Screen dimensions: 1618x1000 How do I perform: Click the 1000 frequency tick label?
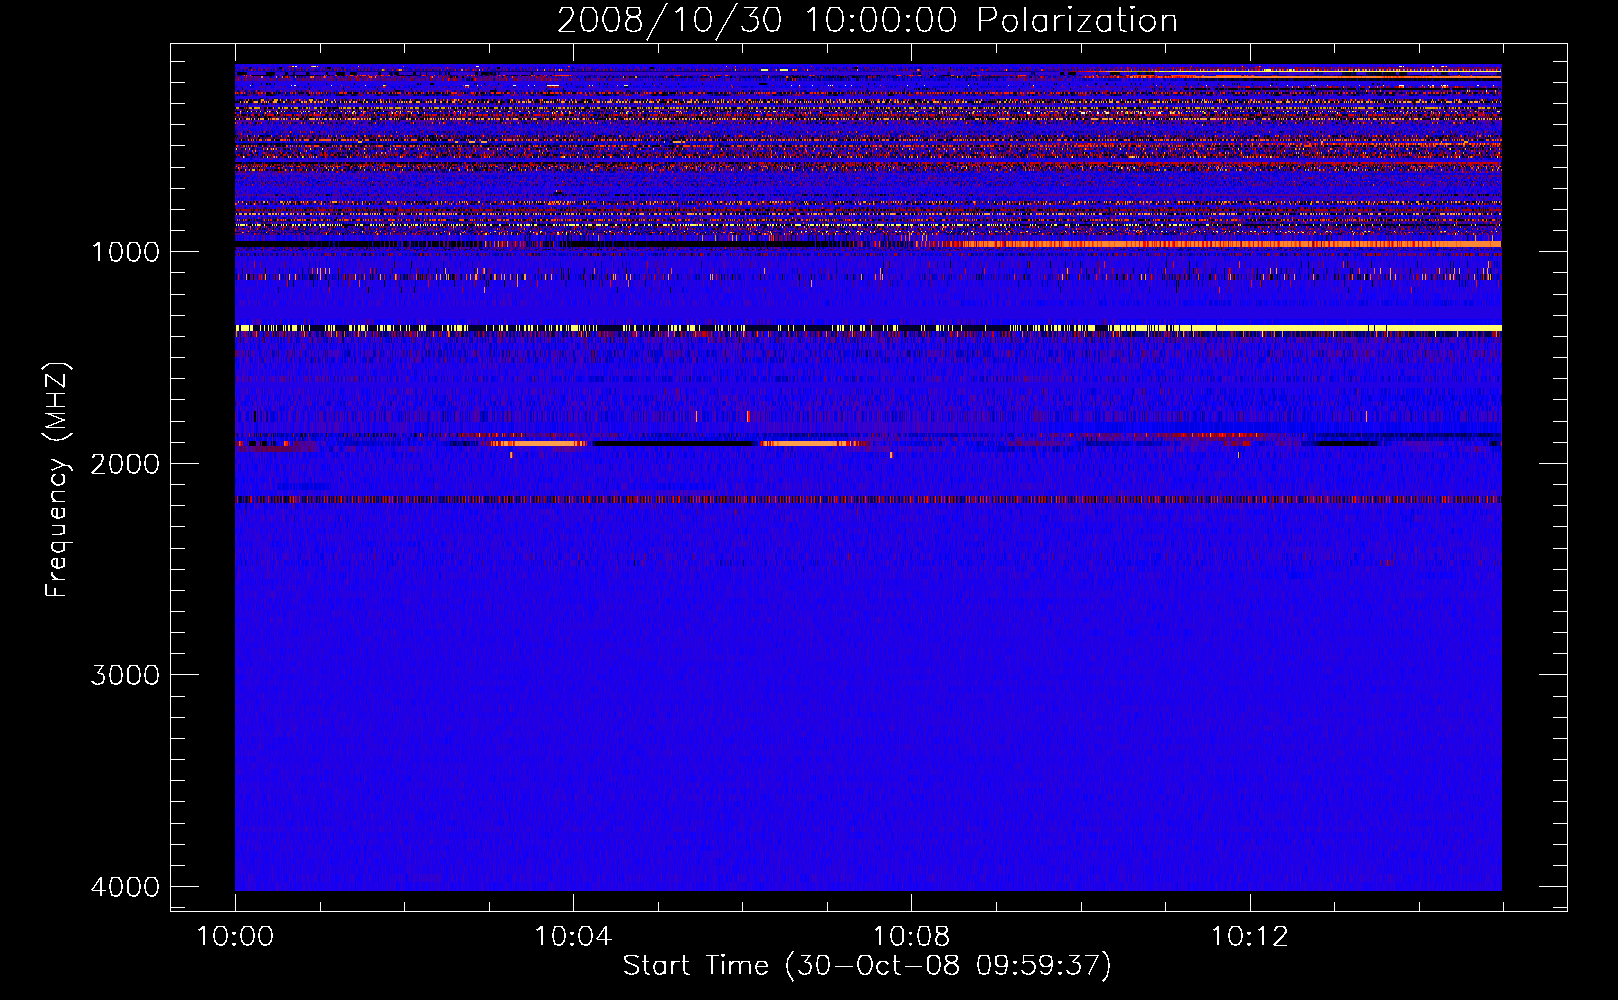pyautogui.click(x=126, y=251)
